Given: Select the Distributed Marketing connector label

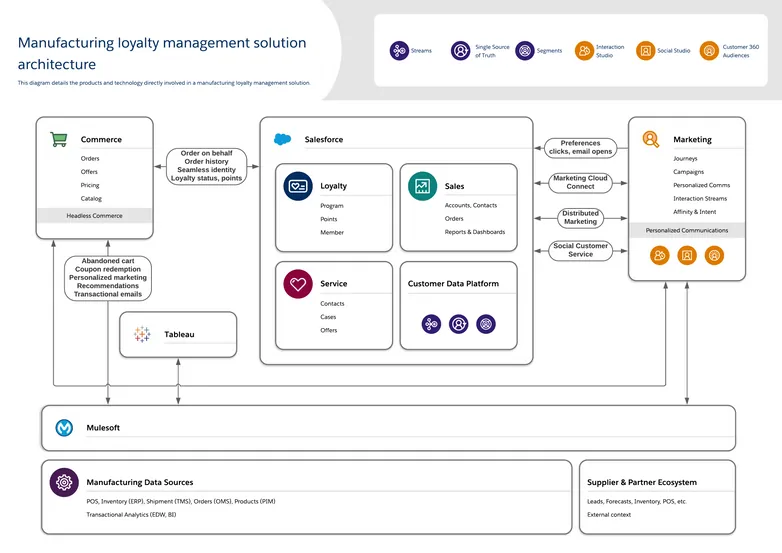Looking at the screenshot, I should pos(580,217).
